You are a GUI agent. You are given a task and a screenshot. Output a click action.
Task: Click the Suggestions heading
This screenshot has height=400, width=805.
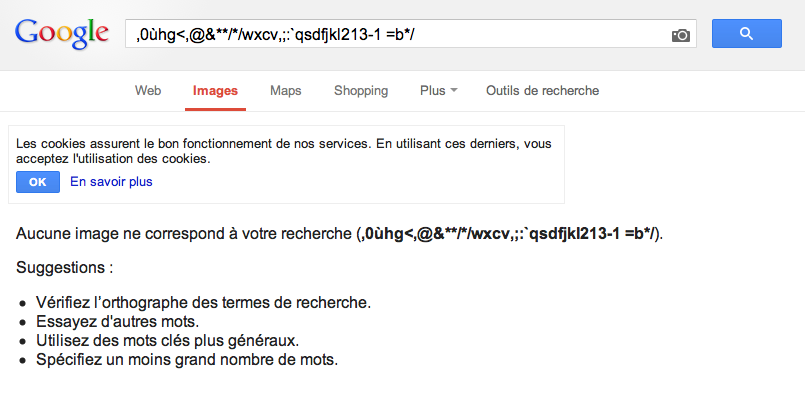65,268
